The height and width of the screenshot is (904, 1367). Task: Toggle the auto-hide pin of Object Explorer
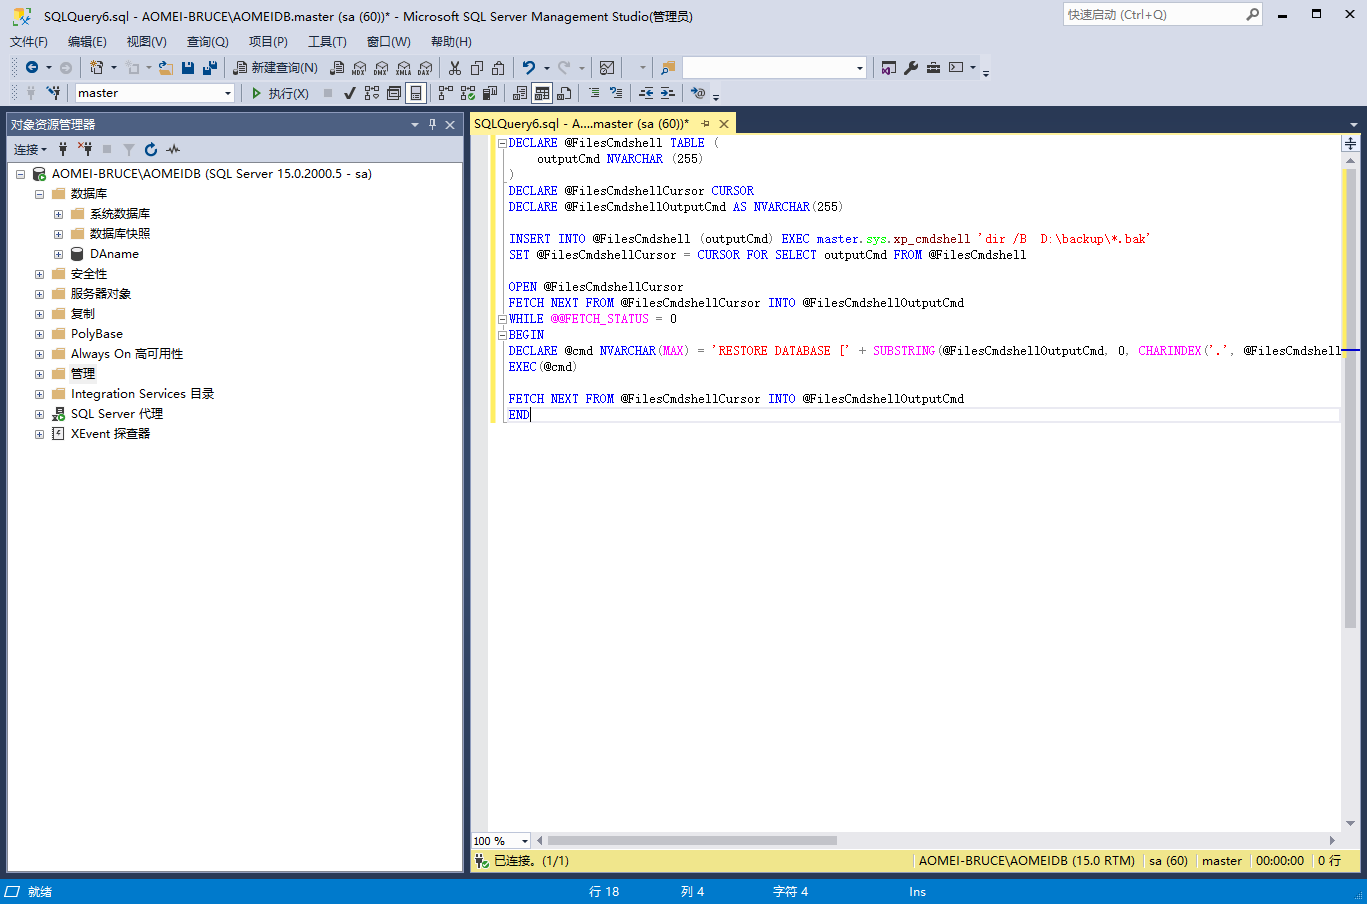pyautogui.click(x=432, y=125)
